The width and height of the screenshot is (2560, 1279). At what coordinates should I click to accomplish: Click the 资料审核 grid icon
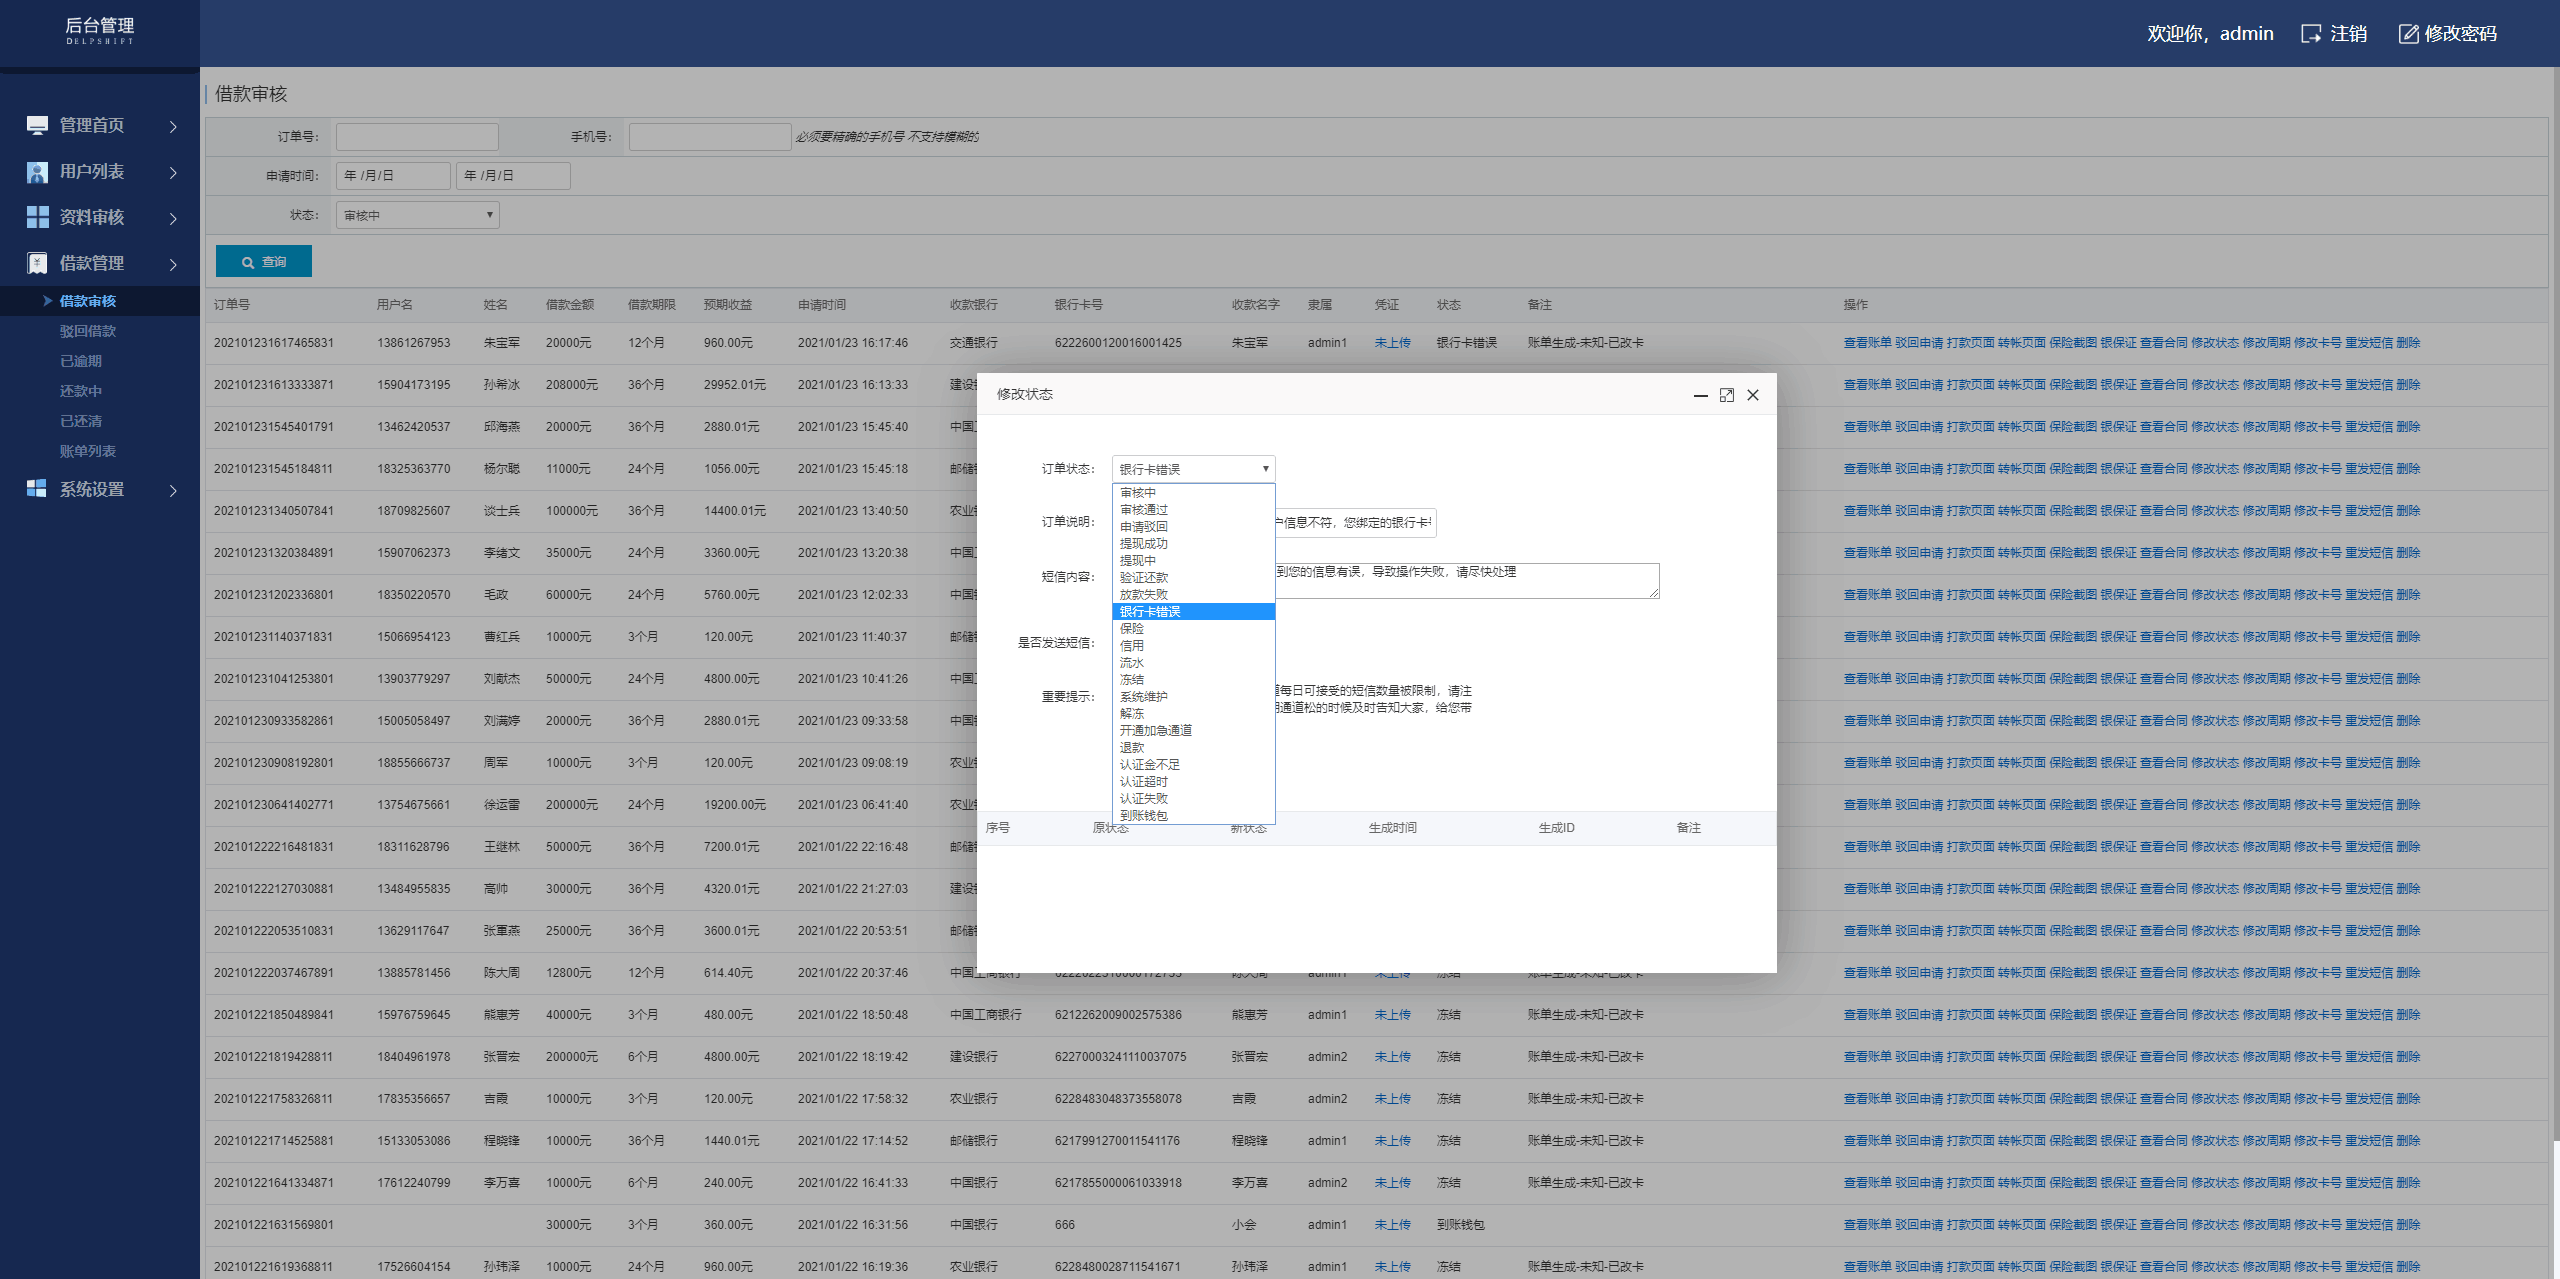point(37,217)
